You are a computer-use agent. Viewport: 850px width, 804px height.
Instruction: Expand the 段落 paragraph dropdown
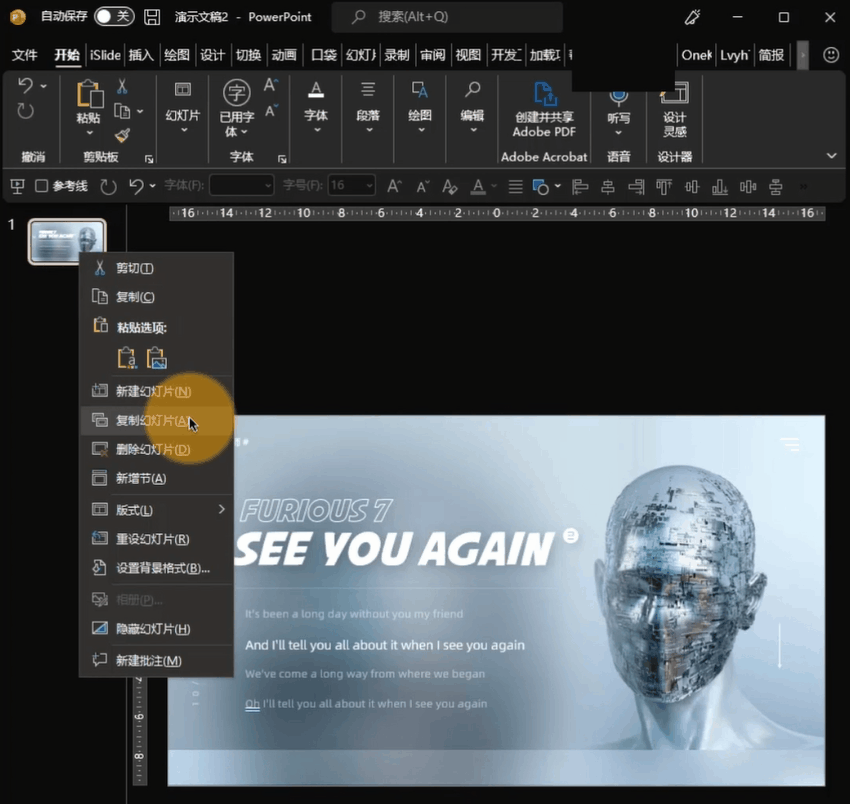369,130
